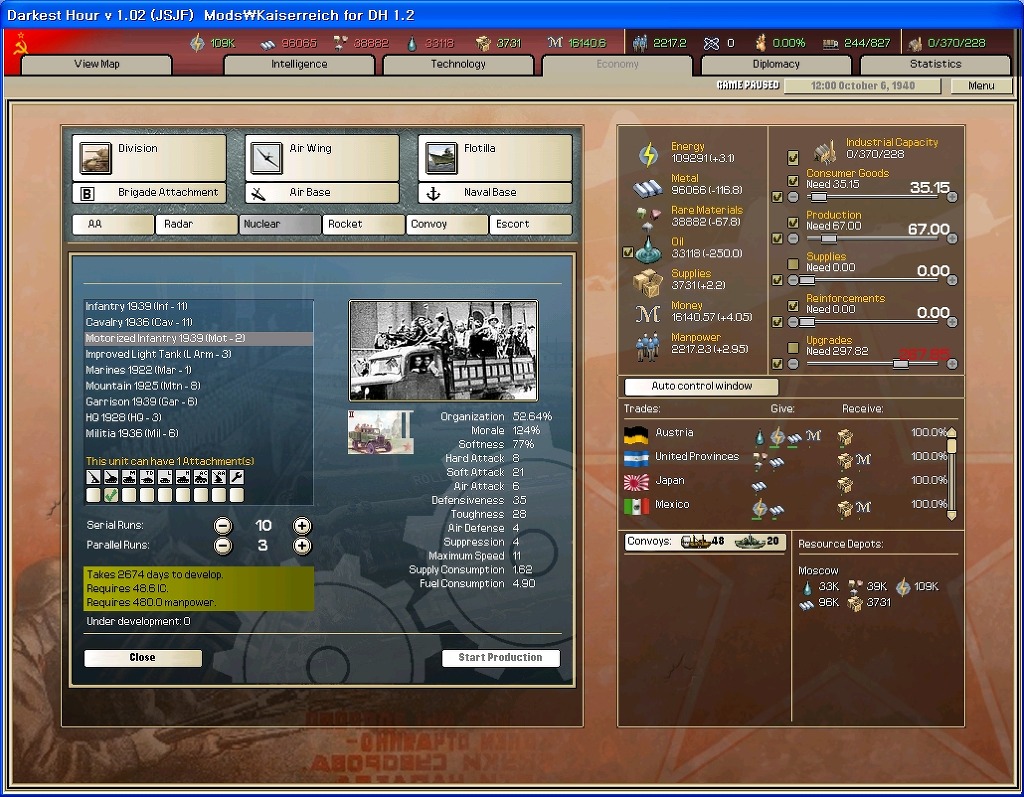Click the Close button
This screenshot has width=1024, height=797.
pos(142,658)
